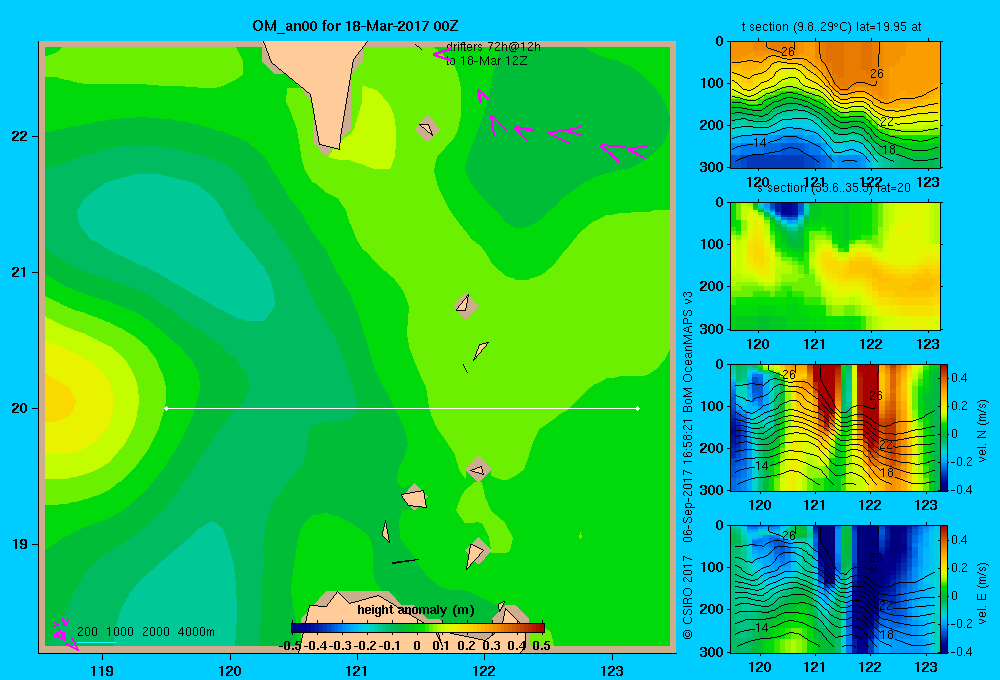Click the vertical copyright text 'CSIRO 2017 BoM OceanMAPS v3'

coord(688,465)
